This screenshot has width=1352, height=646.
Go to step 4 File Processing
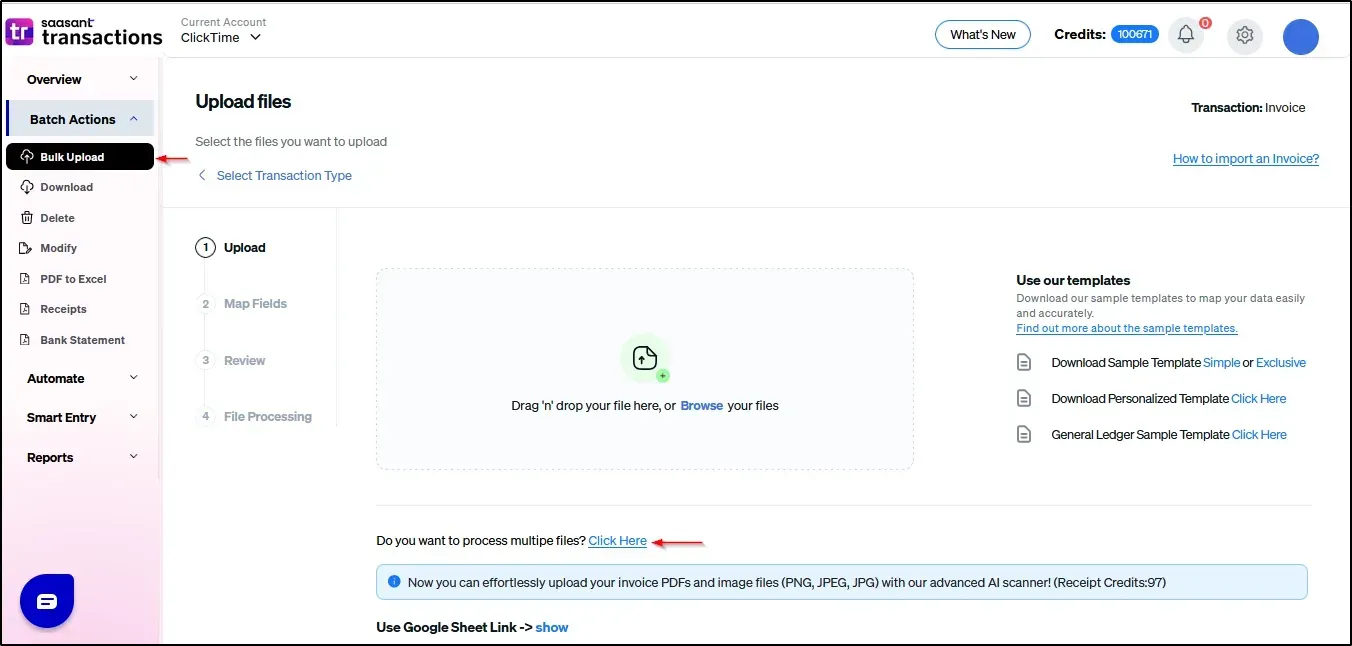[x=254, y=416]
